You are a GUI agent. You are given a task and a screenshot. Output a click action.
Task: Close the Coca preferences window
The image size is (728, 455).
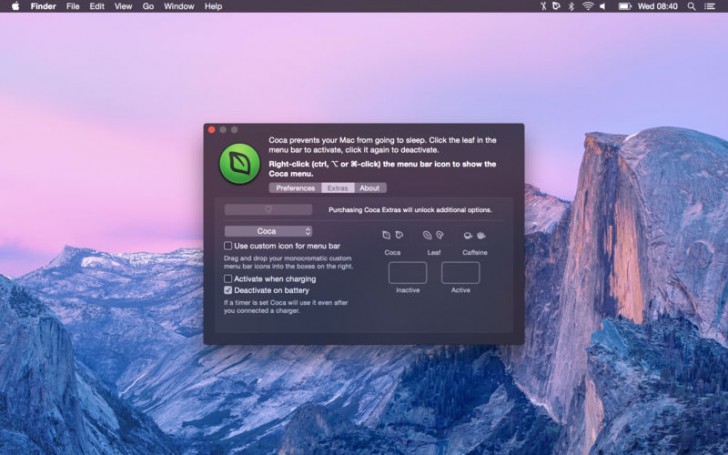[x=212, y=130]
